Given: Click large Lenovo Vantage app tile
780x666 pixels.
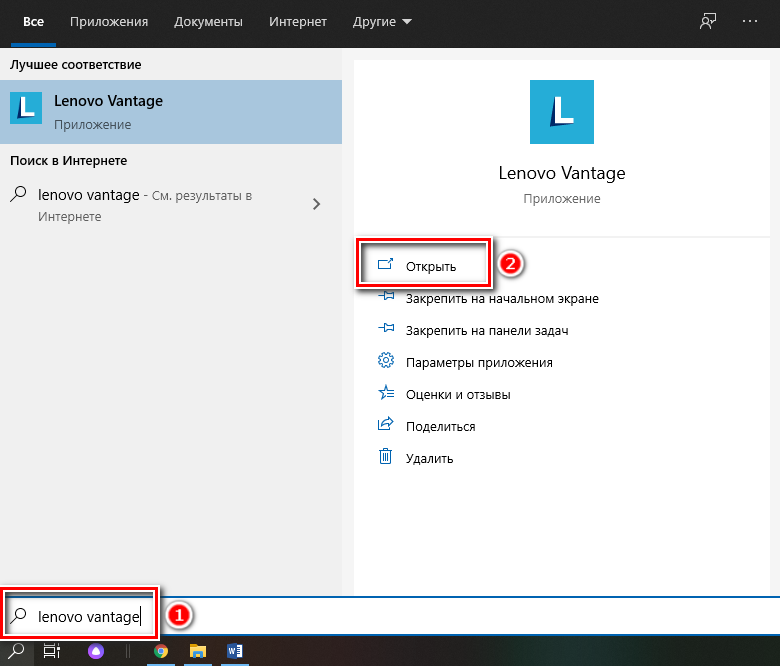Looking at the screenshot, I should pyautogui.click(x=562, y=112).
